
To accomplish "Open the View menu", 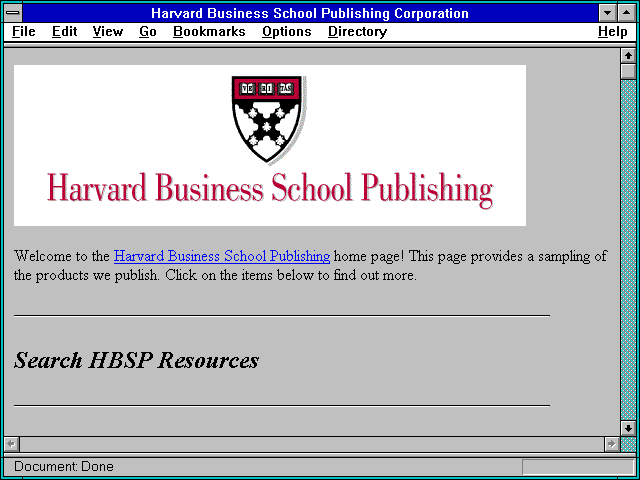I will point(107,32).
